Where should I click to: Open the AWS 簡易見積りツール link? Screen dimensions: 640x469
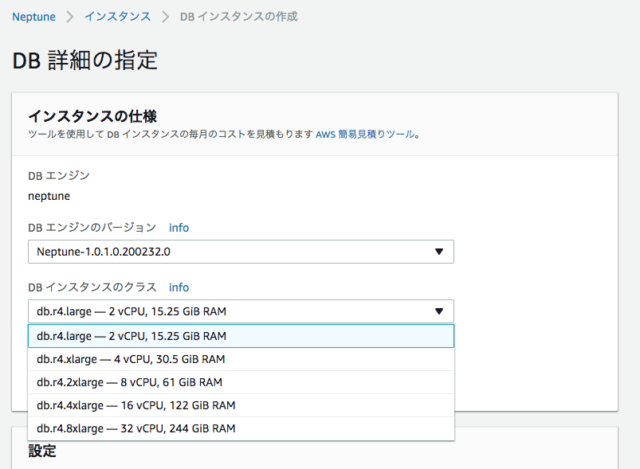click(365, 134)
